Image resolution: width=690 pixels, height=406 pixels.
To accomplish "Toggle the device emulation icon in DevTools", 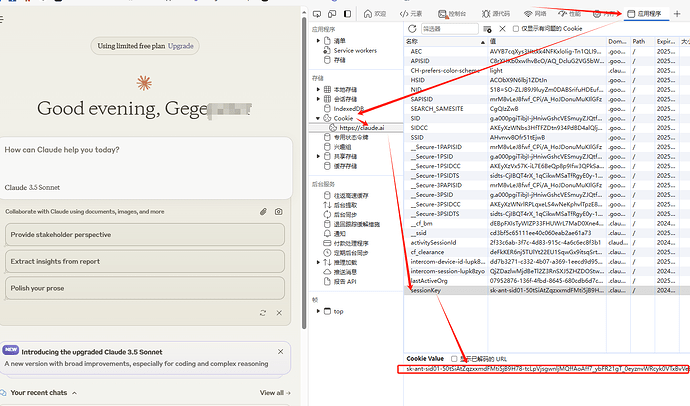I will coord(332,14).
